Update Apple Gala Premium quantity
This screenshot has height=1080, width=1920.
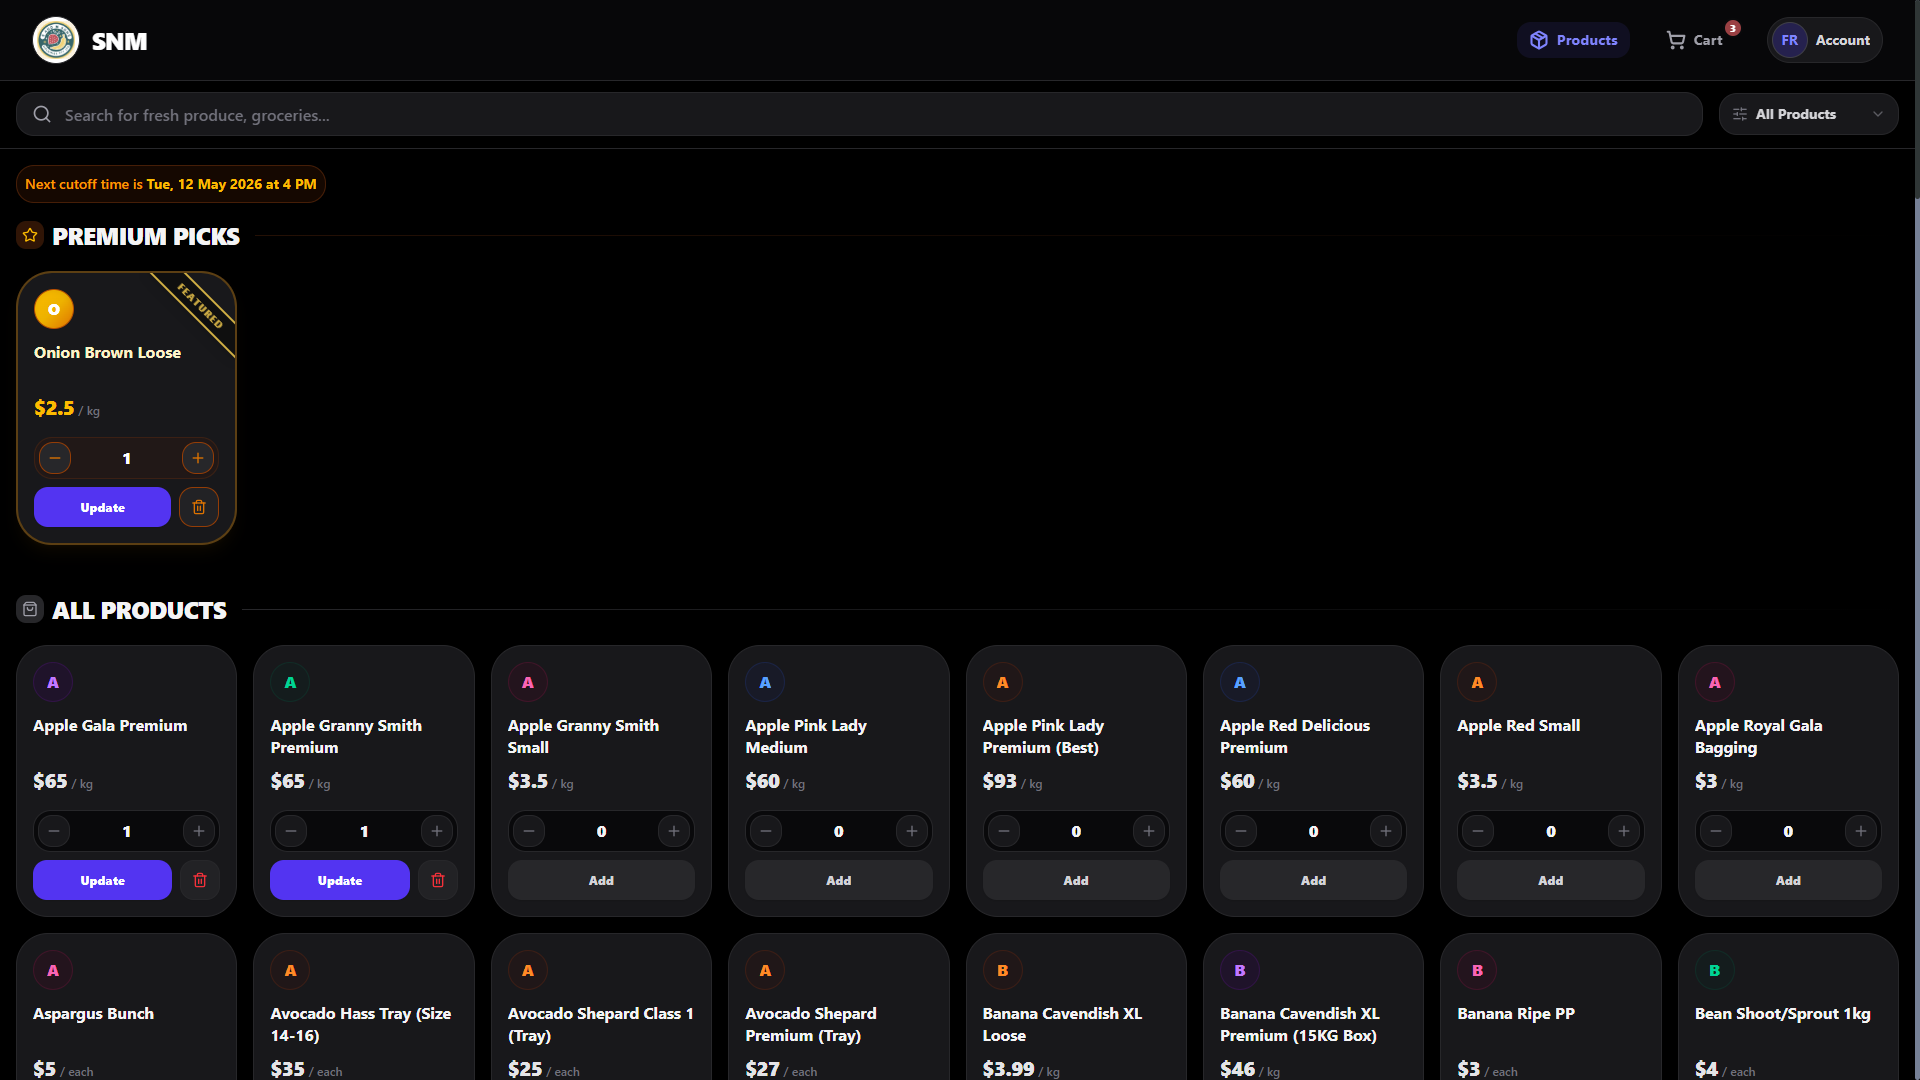(x=102, y=880)
